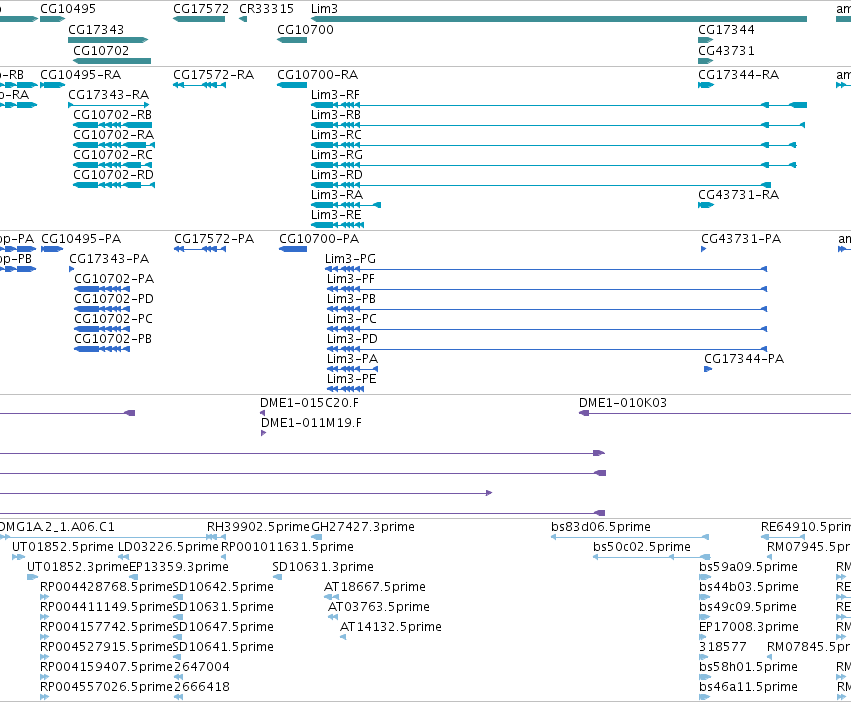Click the CG17343 gene label
This screenshot has height=702, width=851.
tap(96, 30)
